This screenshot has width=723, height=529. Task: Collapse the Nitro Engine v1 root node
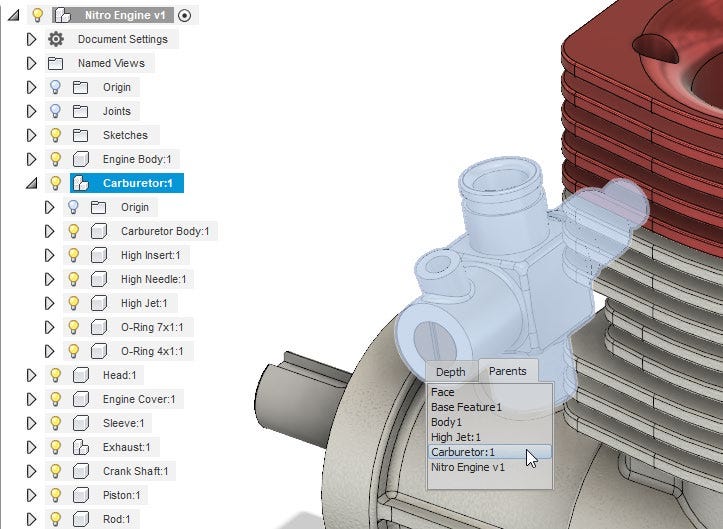click(x=14, y=15)
